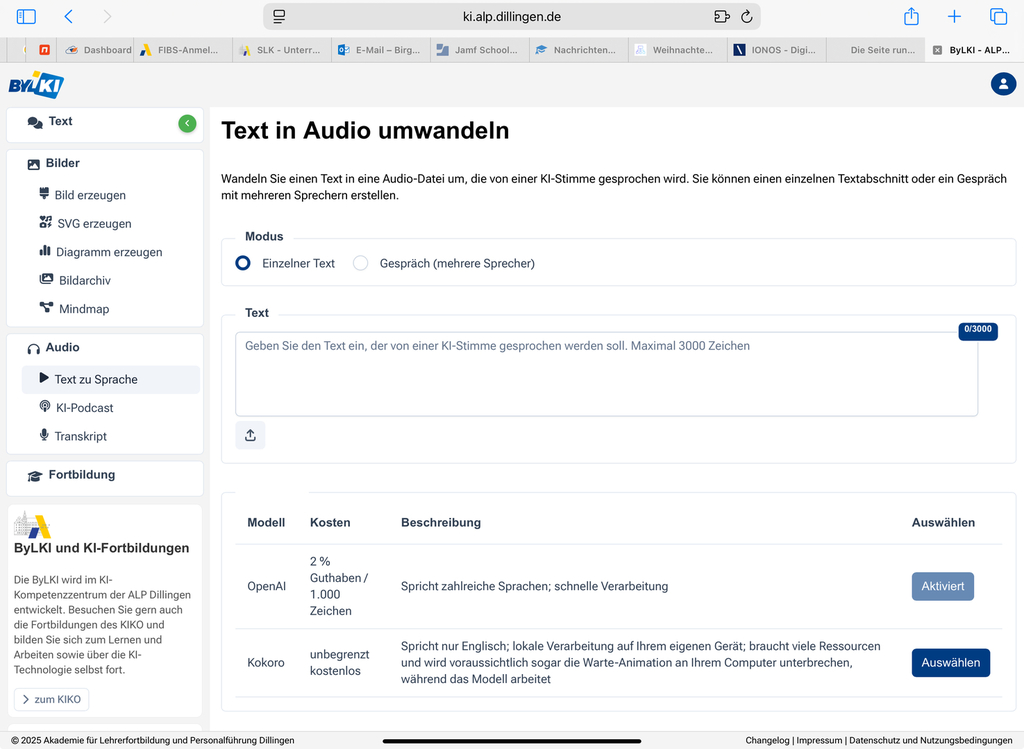Open the tab overview icon
The height and width of the screenshot is (749, 1024).
(x=998, y=17)
